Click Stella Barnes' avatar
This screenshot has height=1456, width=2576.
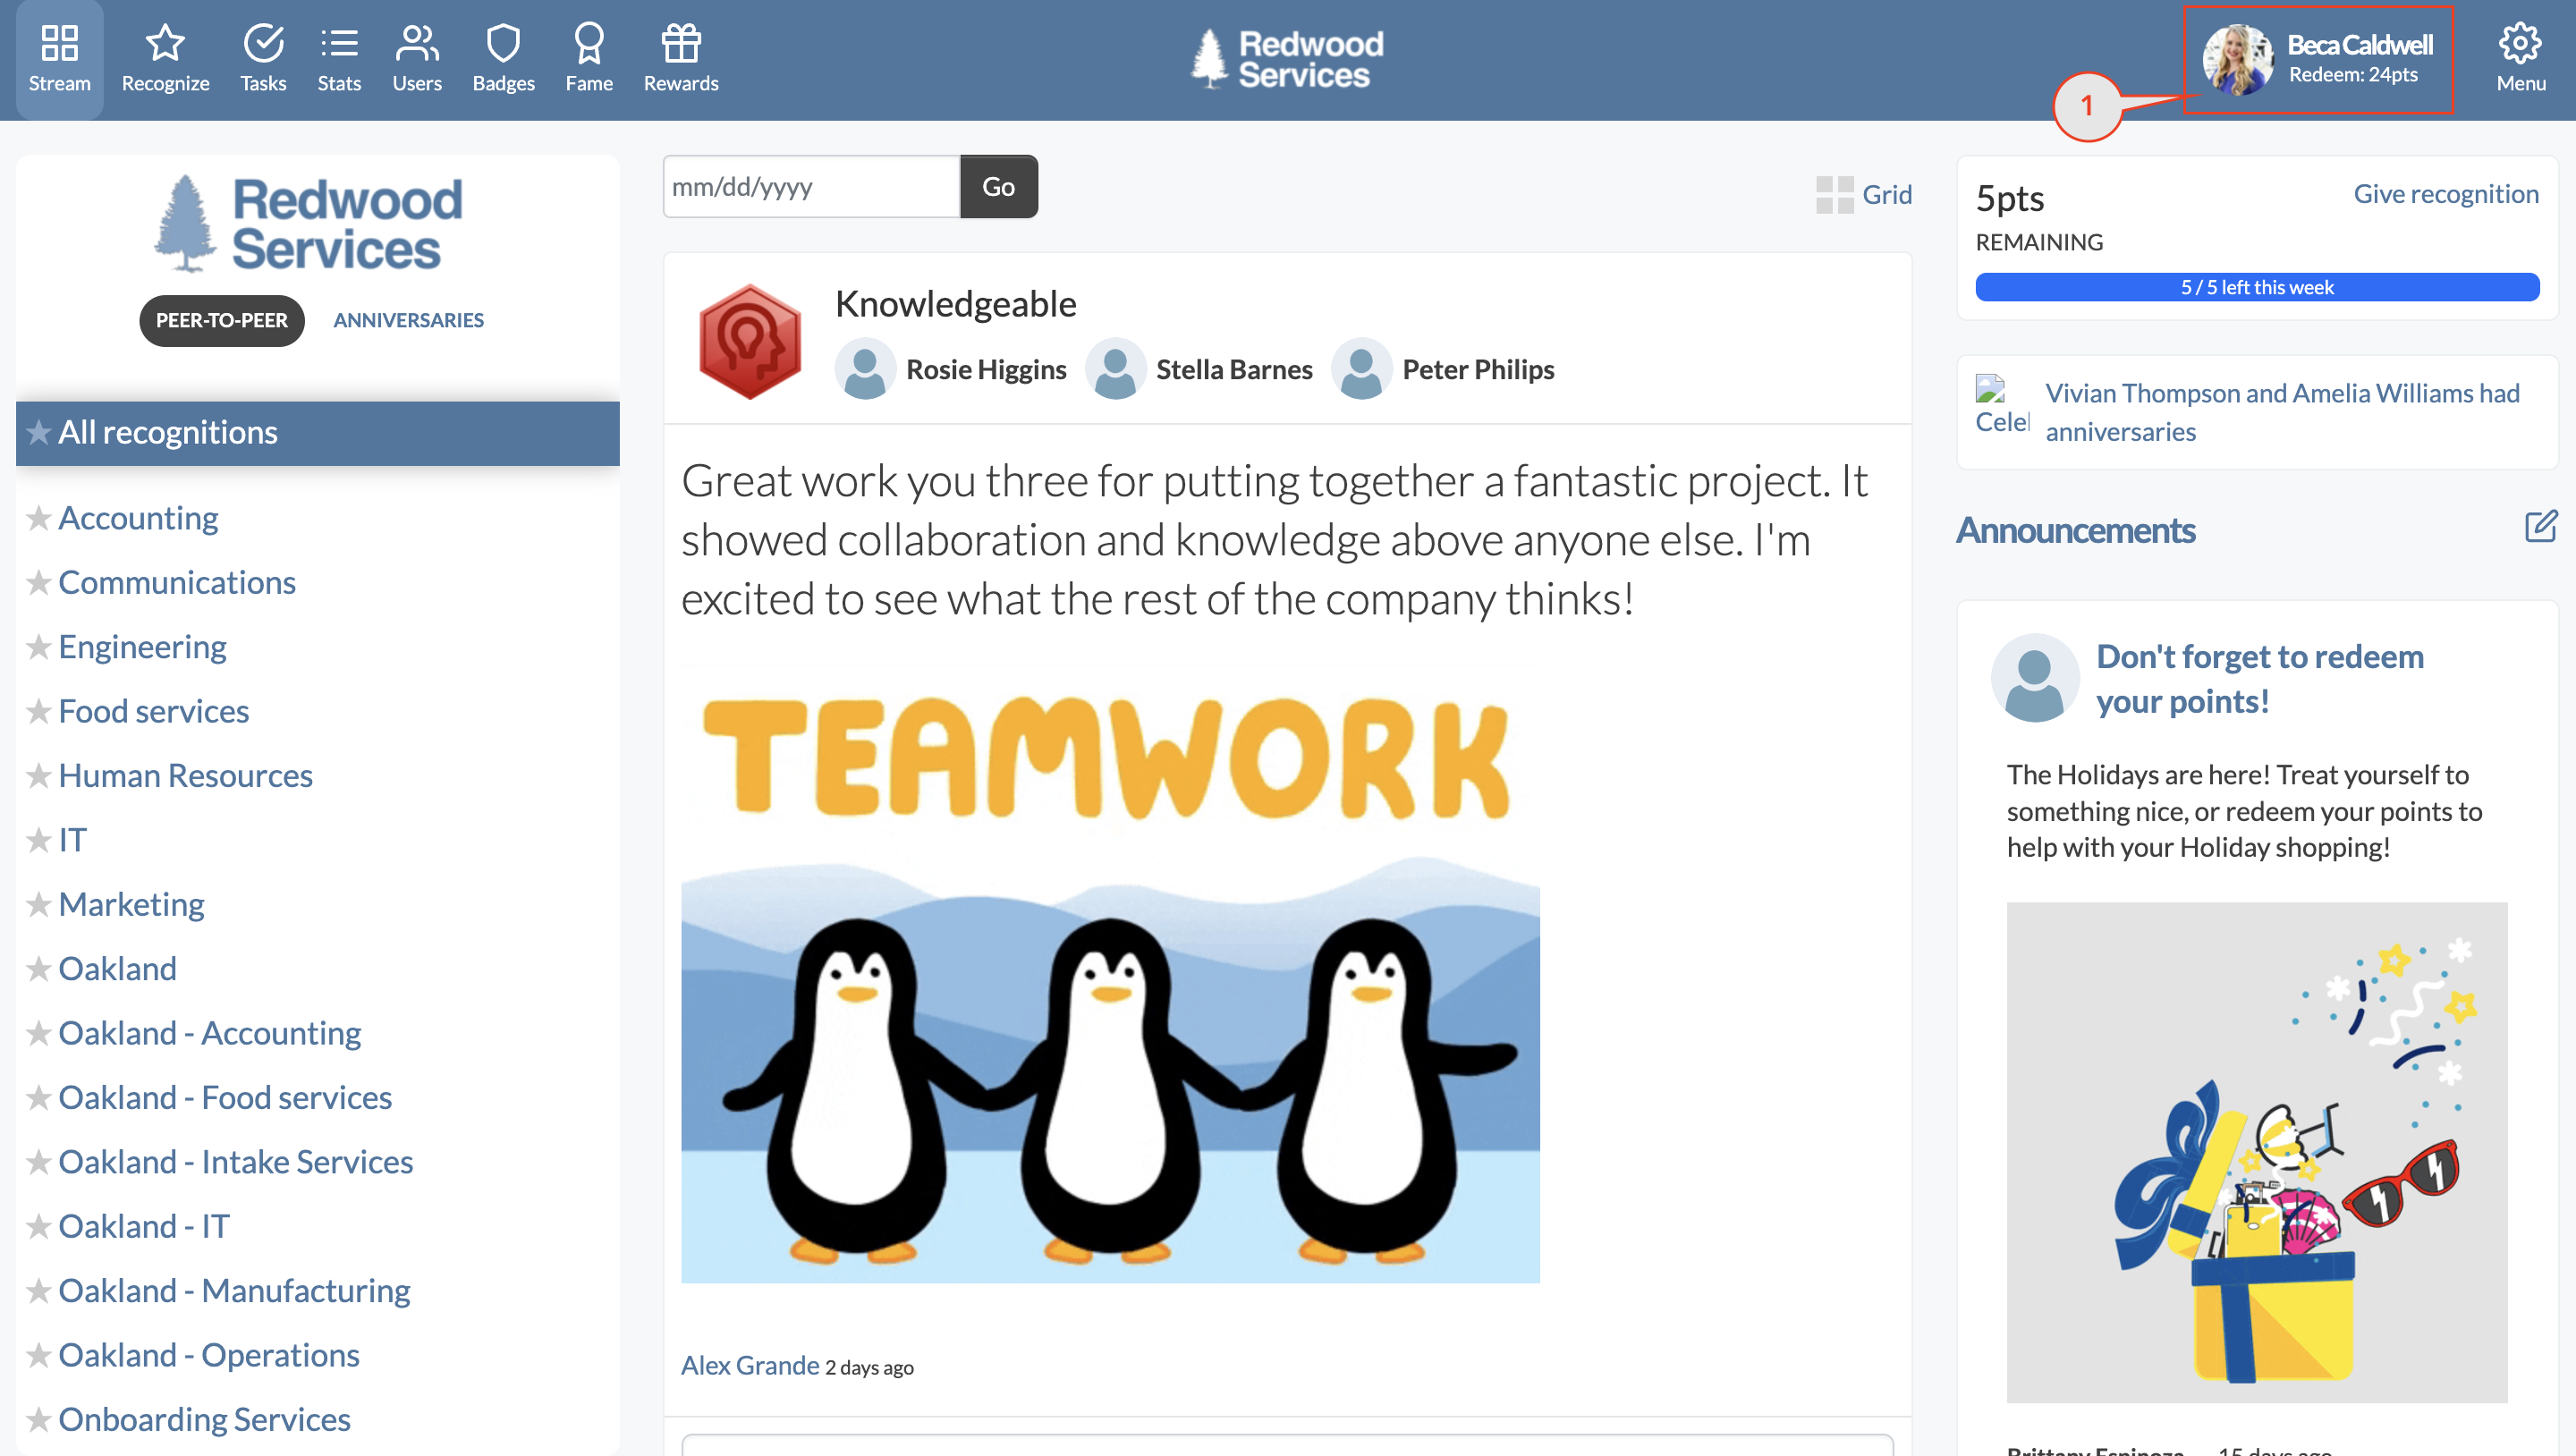pos(1115,369)
